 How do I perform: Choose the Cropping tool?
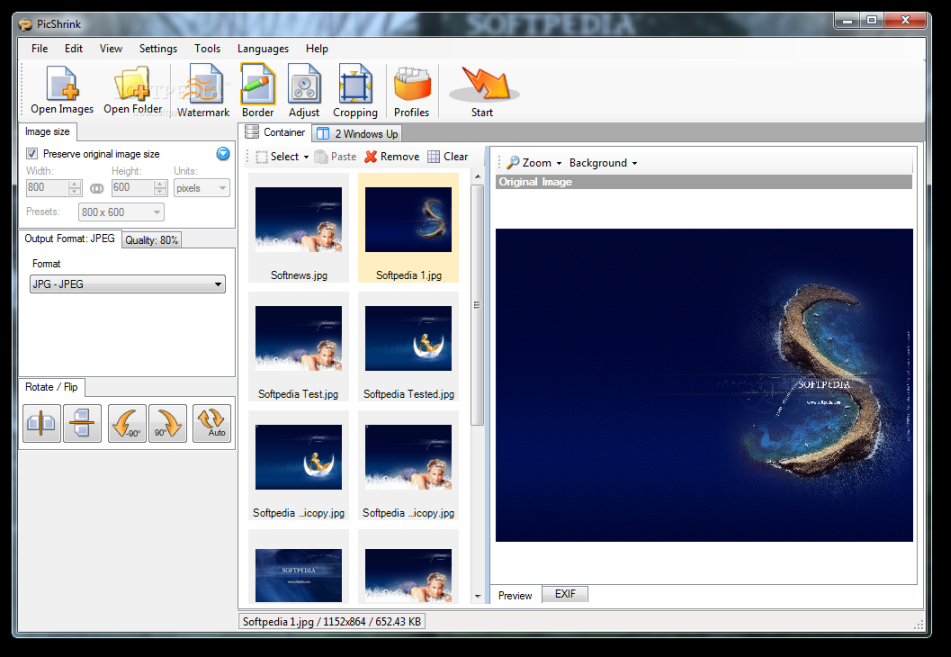click(x=355, y=90)
